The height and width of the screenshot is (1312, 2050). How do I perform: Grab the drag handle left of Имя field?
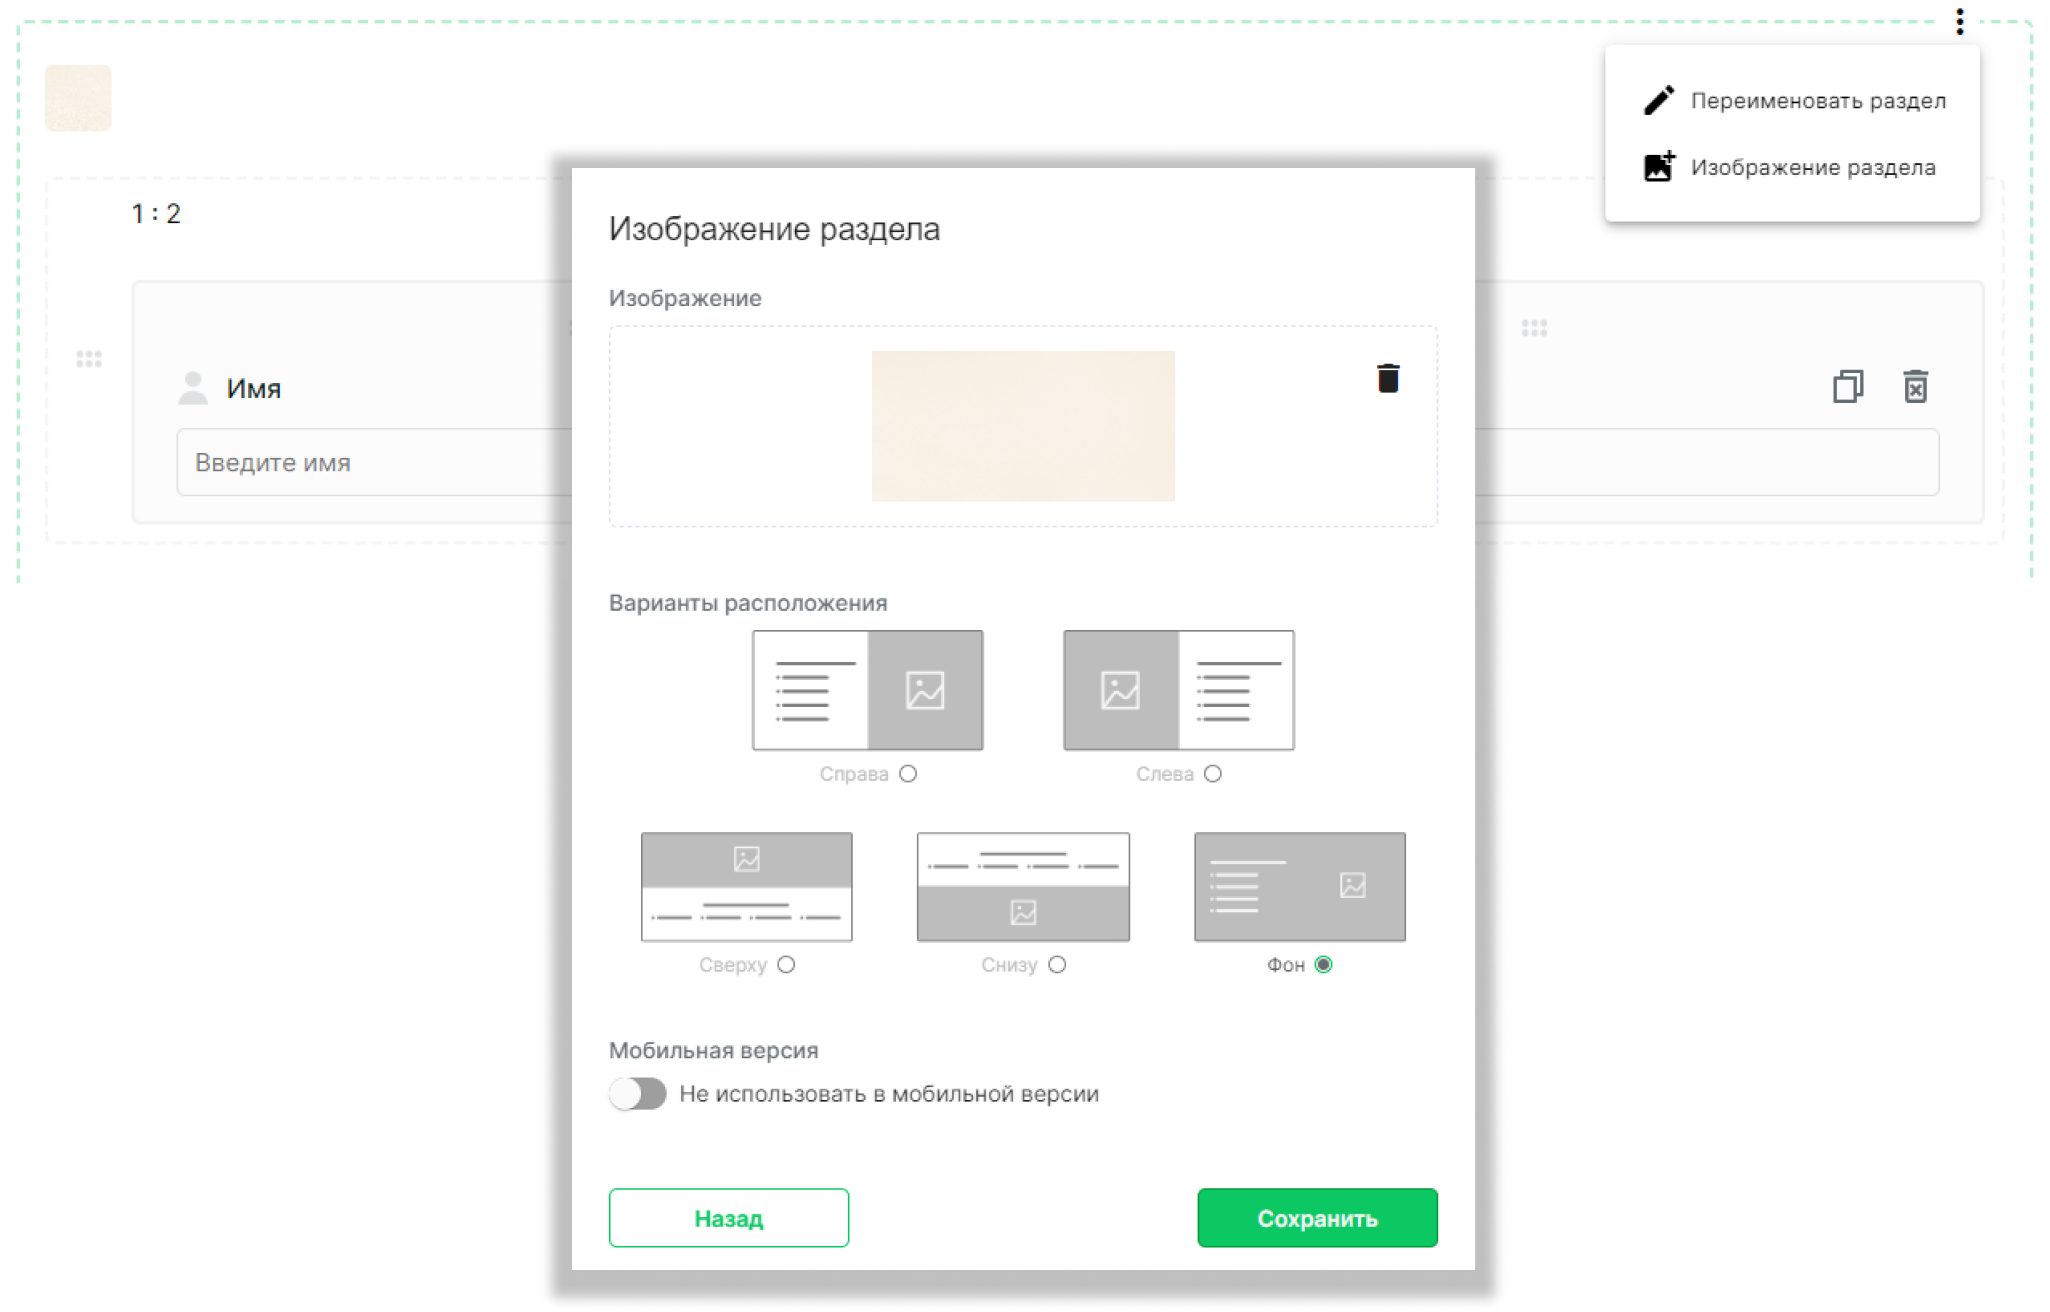pos(89,358)
